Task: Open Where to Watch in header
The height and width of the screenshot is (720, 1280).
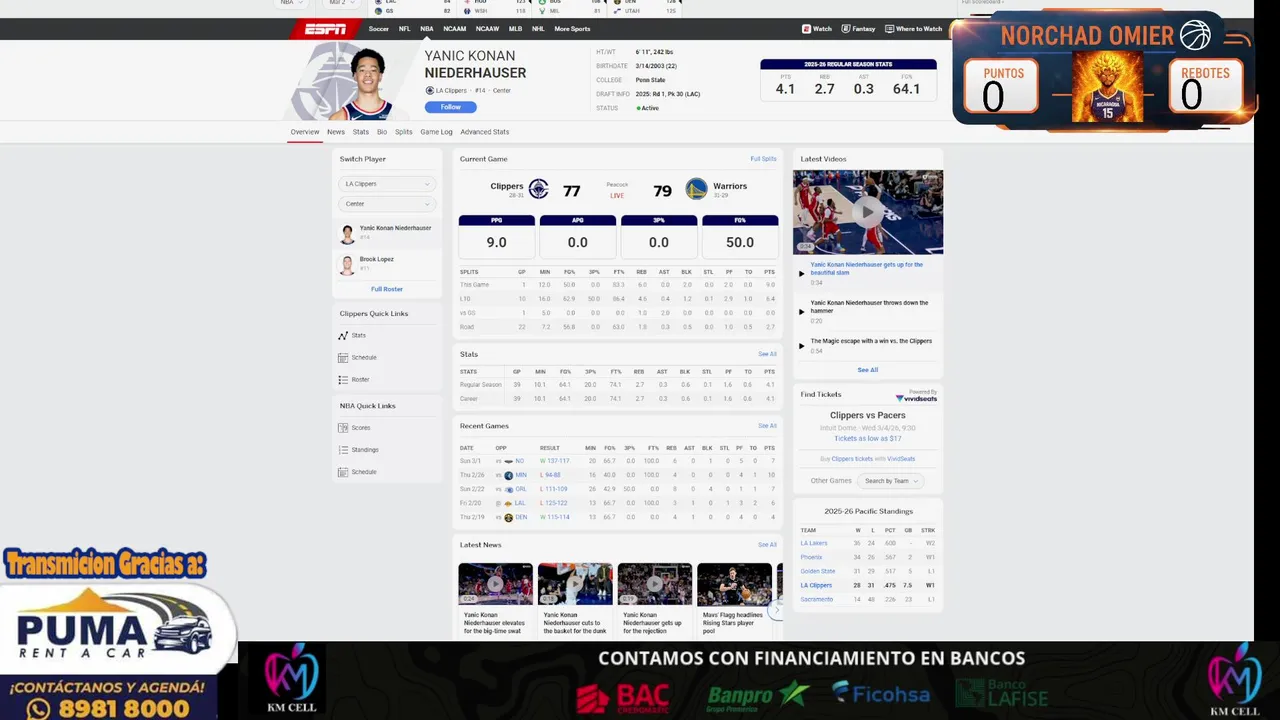Action: point(914,29)
